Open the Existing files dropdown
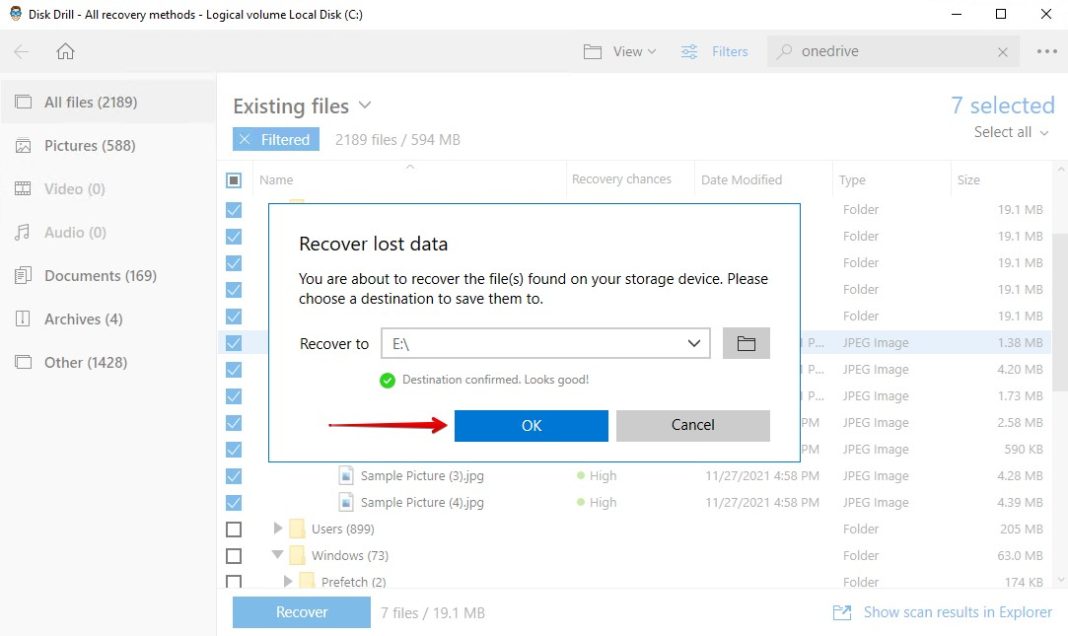This screenshot has height=636, width=1068. click(x=364, y=105)
